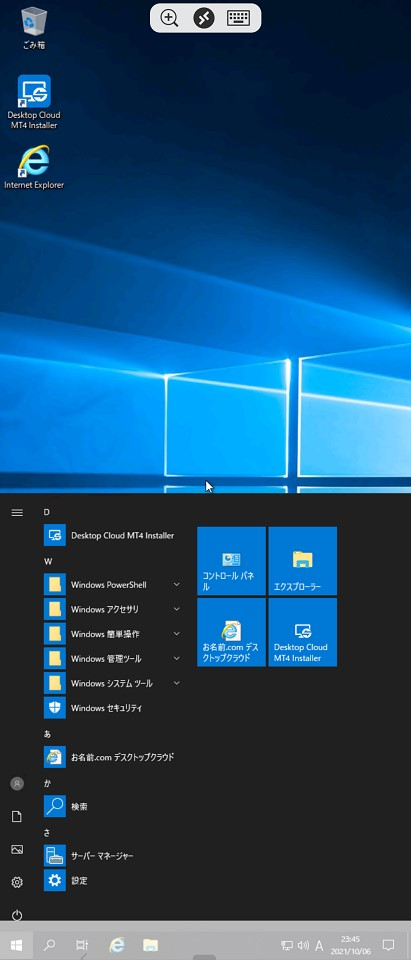Click the taskbar search magnifier
The width and height of the screenshot is (411, 960).
(x=50, y=945)
